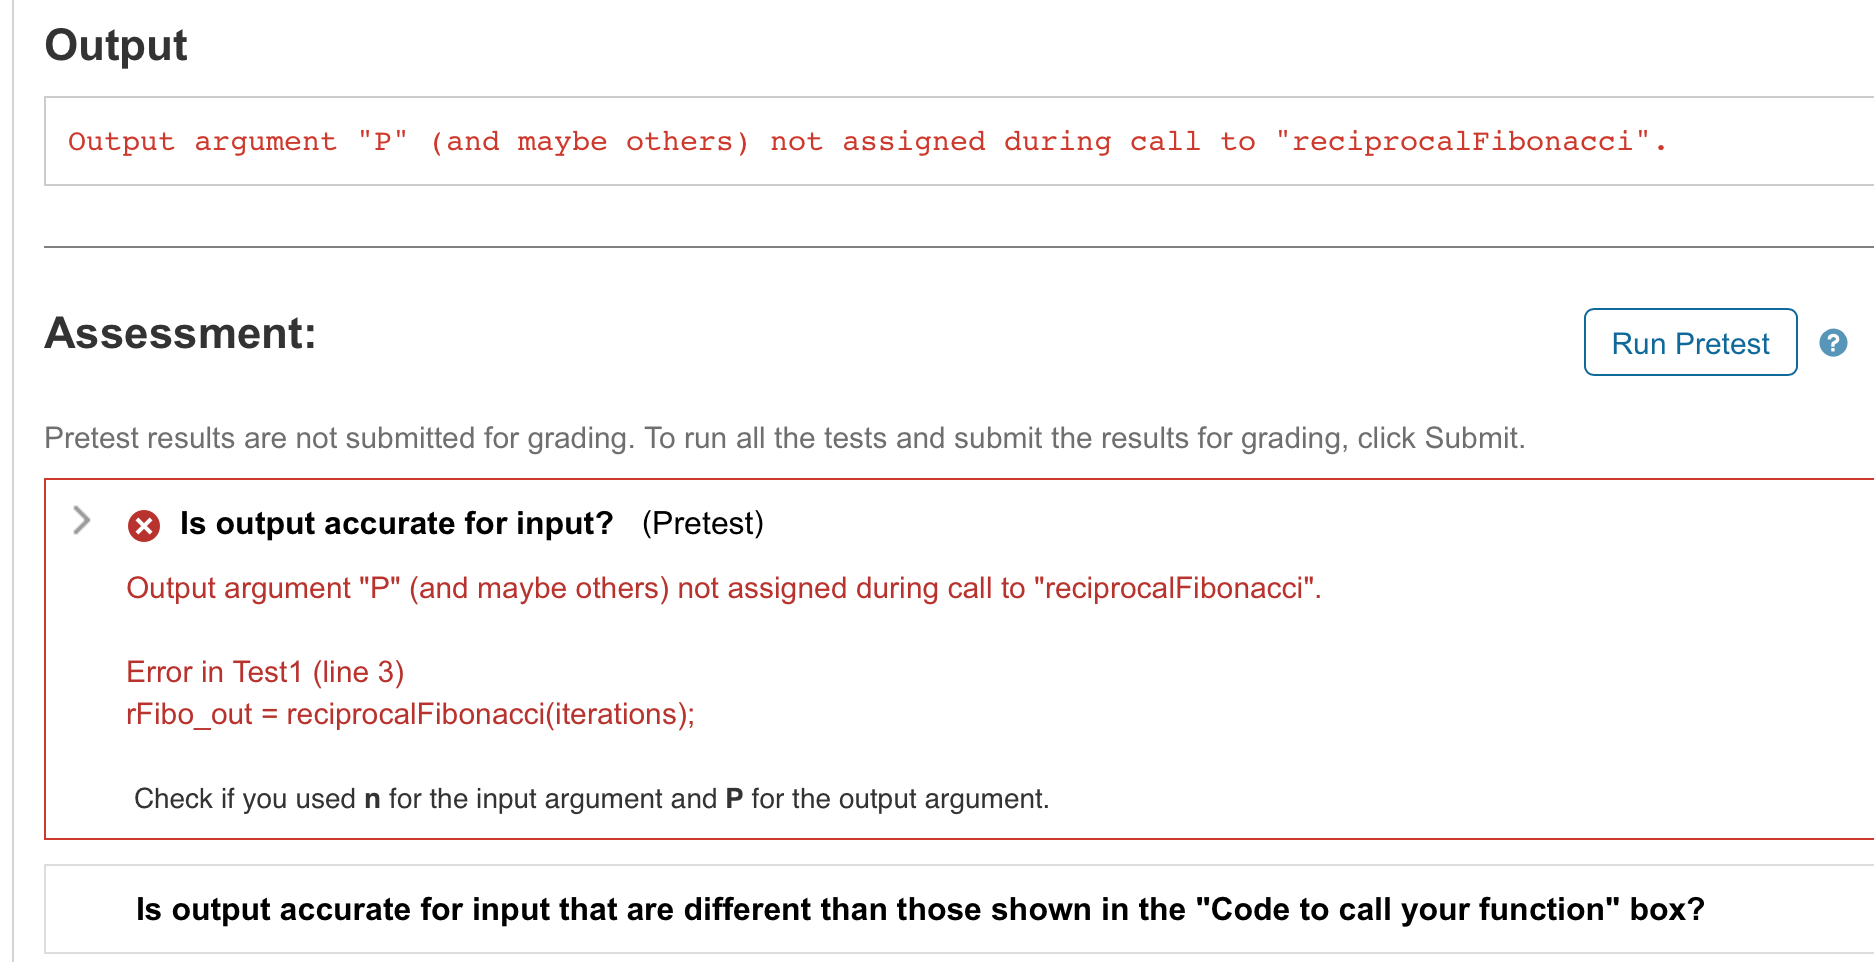Click the "Error in Test1 (line 3)" message

point(265,671)
